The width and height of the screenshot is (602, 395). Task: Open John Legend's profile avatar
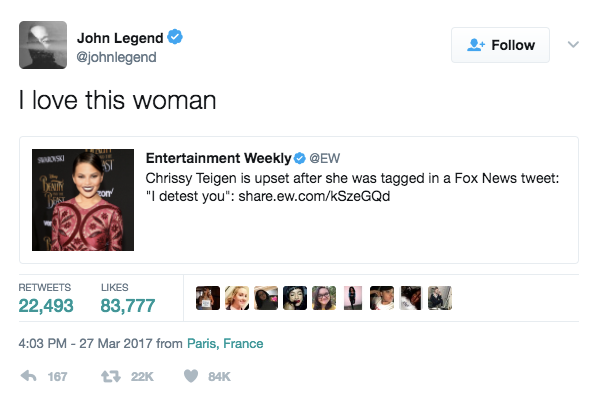(x=43, y=45)
